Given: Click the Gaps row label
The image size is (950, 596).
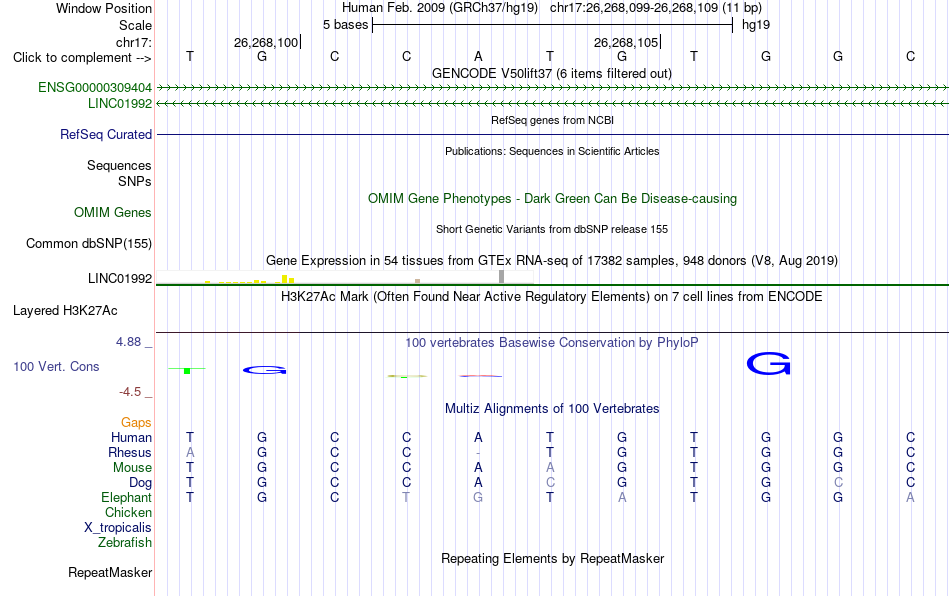Looking at the screenshot, I should [x=136, y=423].
